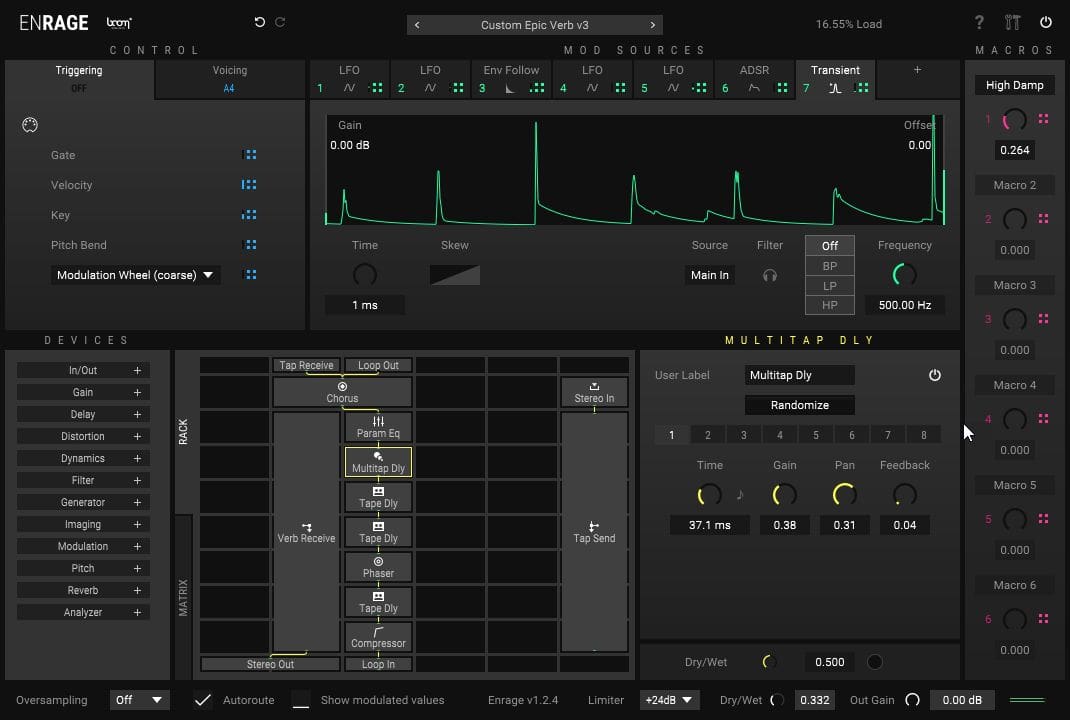Screen dimensions: 1070x720
Task: Set the filter mode to HP
Action: click(830, 305)
